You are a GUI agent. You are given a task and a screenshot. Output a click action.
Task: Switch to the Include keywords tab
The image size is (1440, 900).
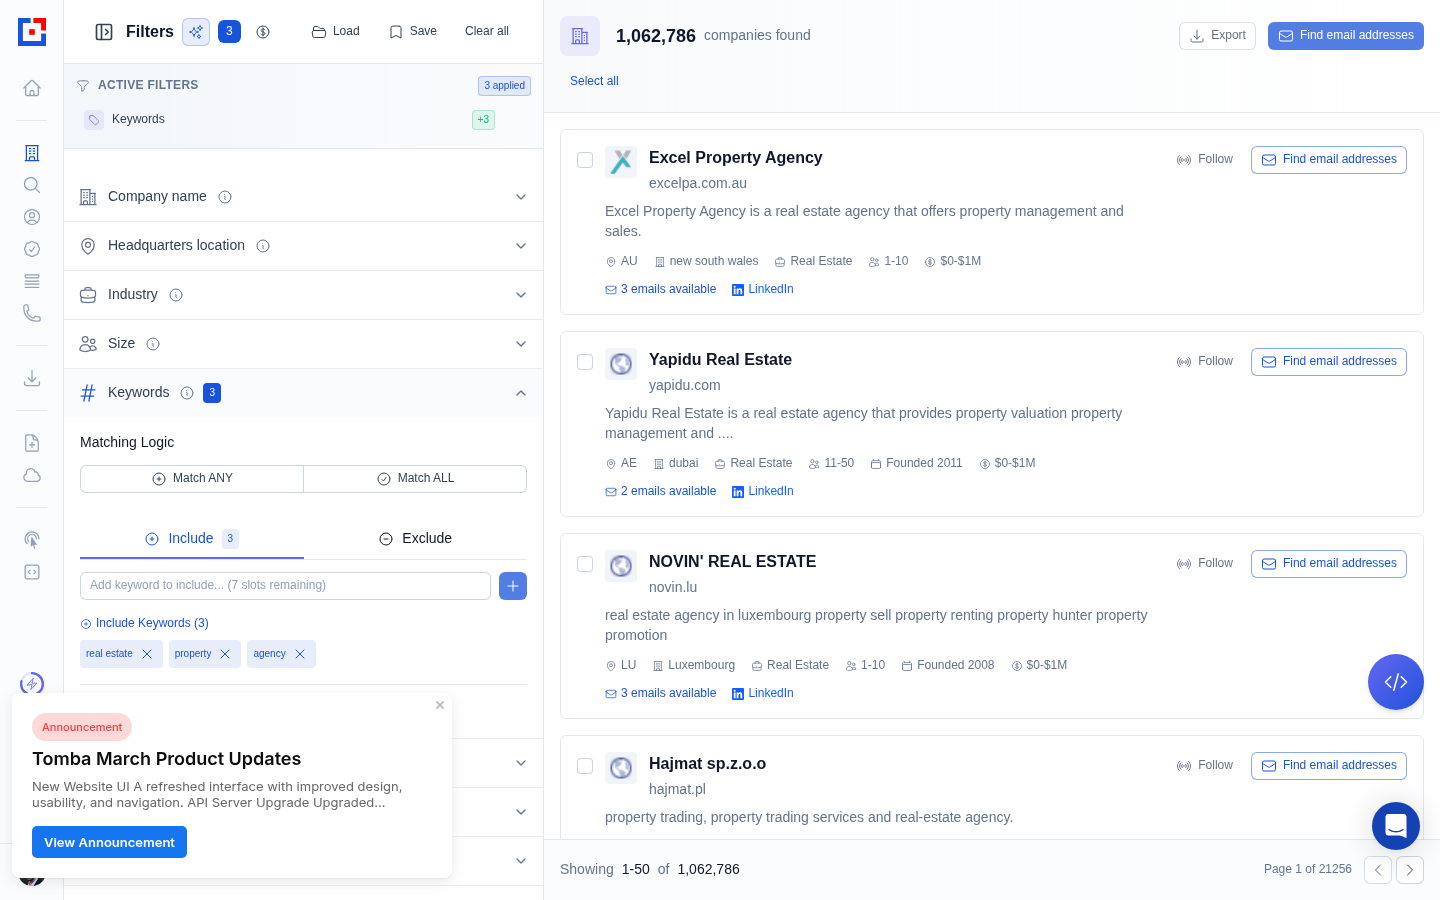pyautogui.click(x=192, y=538)
